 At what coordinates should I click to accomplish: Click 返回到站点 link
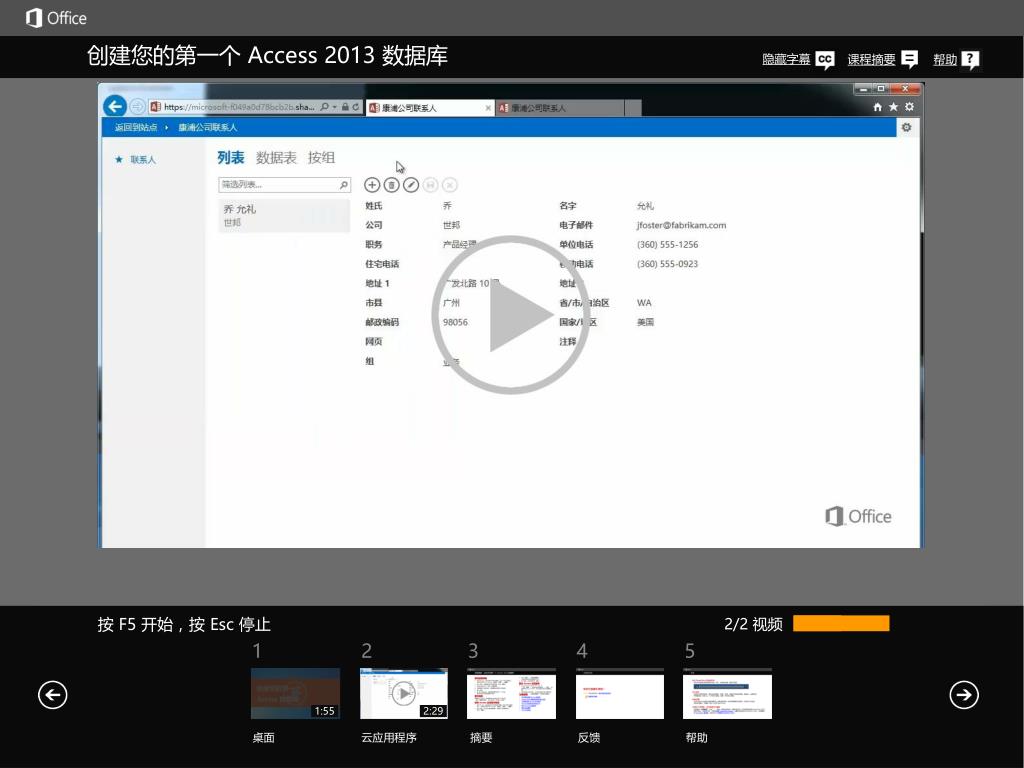tap(136, 127)
